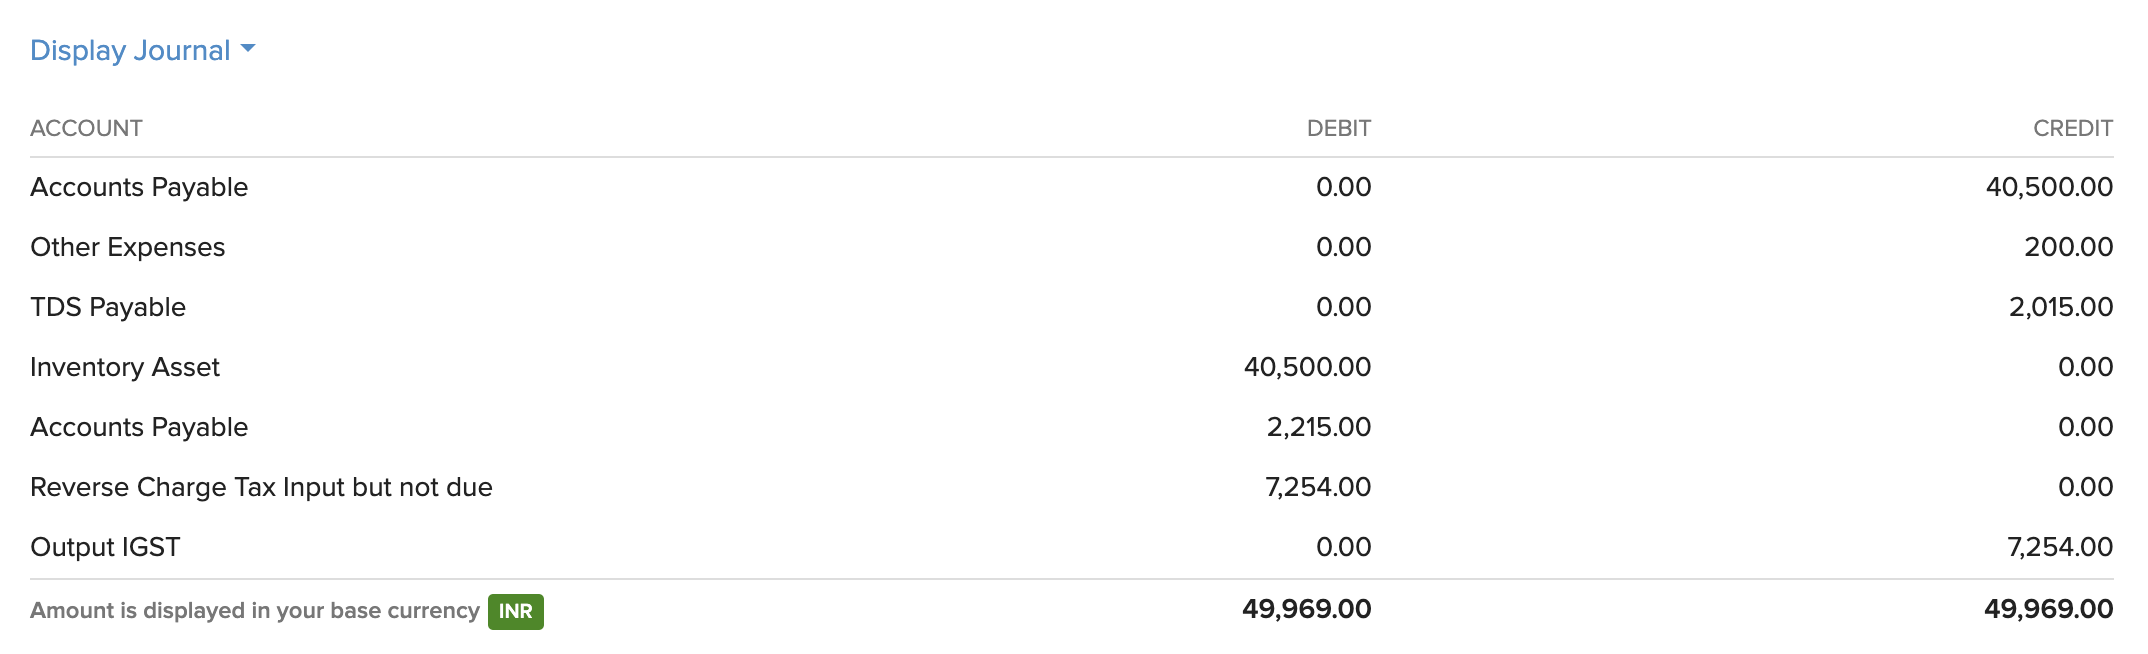The width and height of the screenshot is (2148, 654).
Task: Select the 7,254.00 Output IGST credit amount
Action: (2060, 547)
